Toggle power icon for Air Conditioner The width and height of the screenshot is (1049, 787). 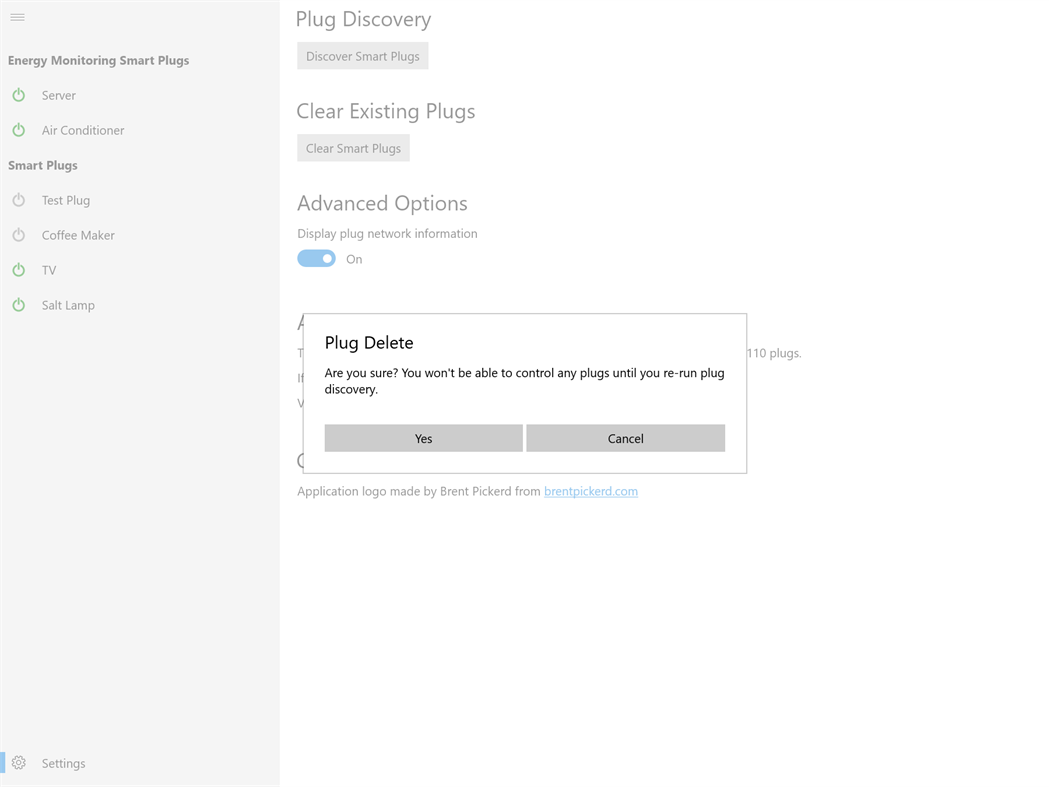tap(18, 130)
